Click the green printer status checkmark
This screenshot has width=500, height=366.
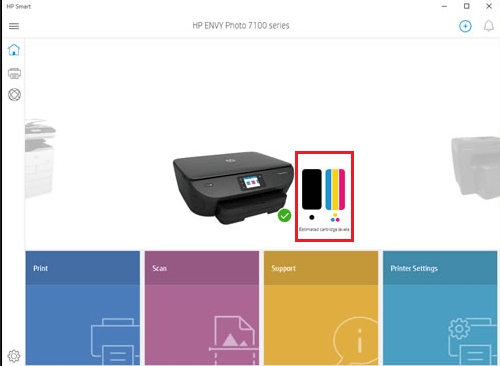(284, 215)
